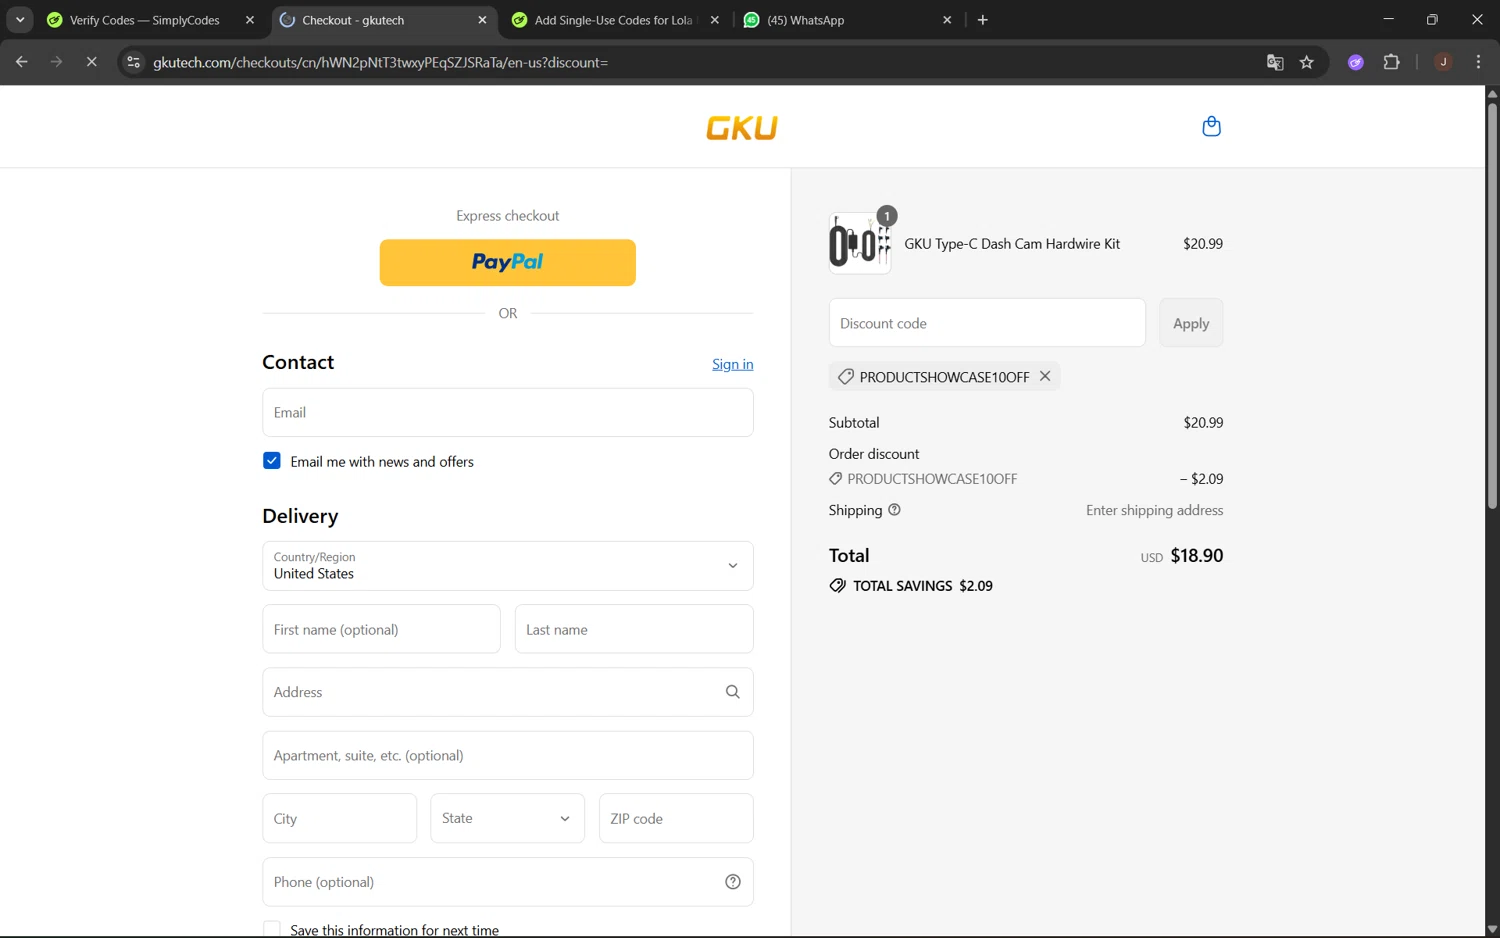The image size is (1500, 938).
Task: Focus the Phone (optional) field
Action: (508, 882)
